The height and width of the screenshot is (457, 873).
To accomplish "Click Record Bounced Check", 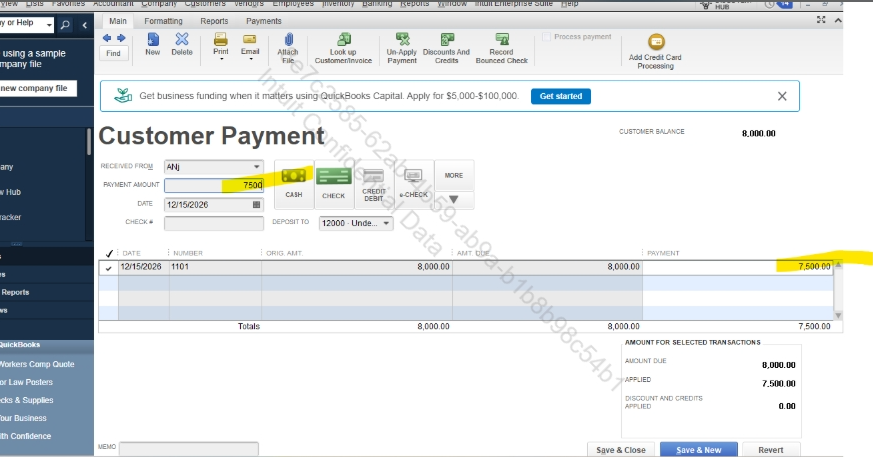I will [x=502, y=48].
